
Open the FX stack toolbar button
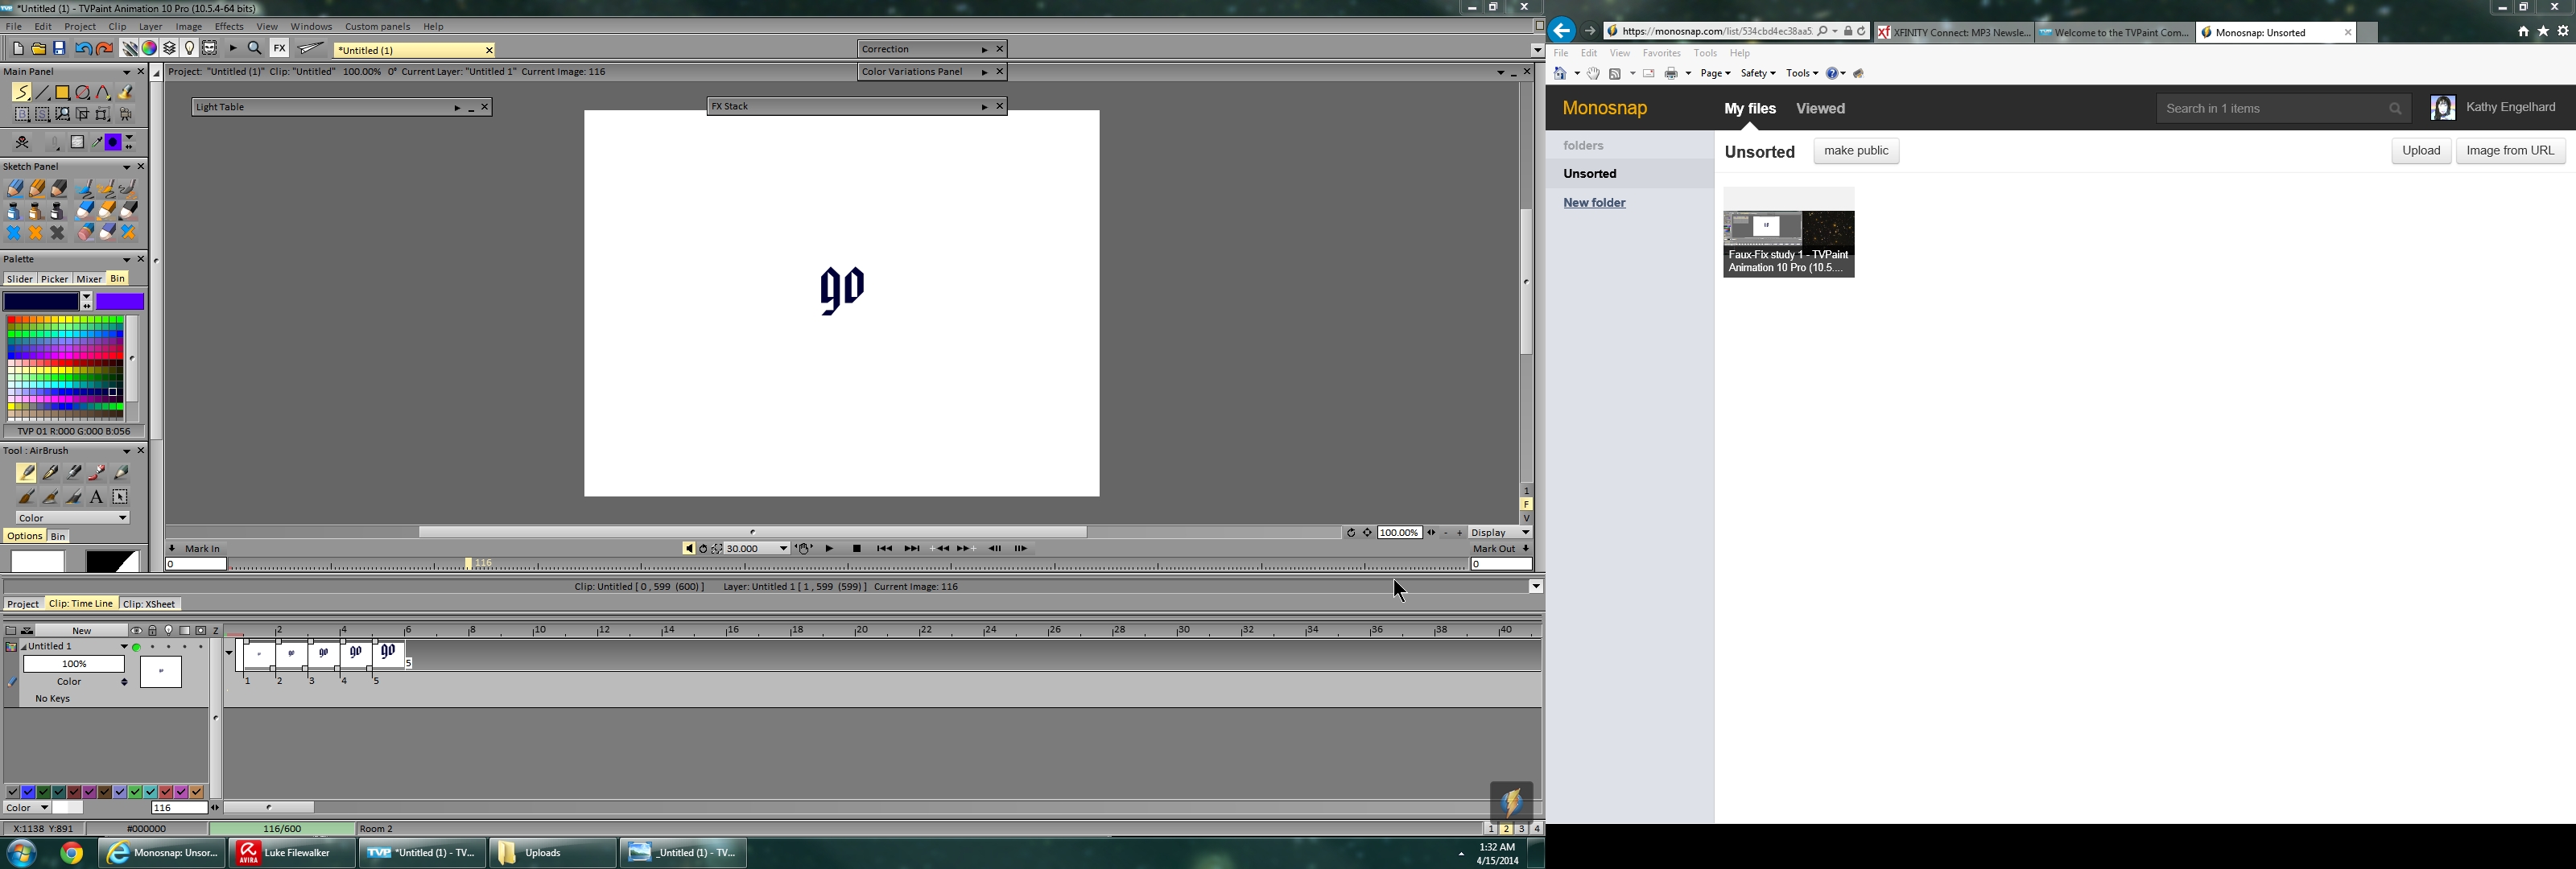tap(279, 49)
